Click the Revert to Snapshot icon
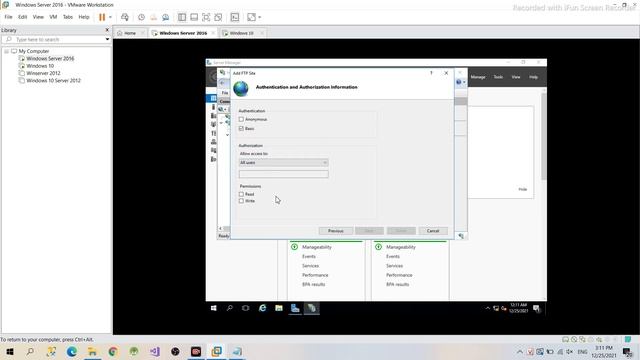This screenshot has width=640, height=360. click(153, 17)
